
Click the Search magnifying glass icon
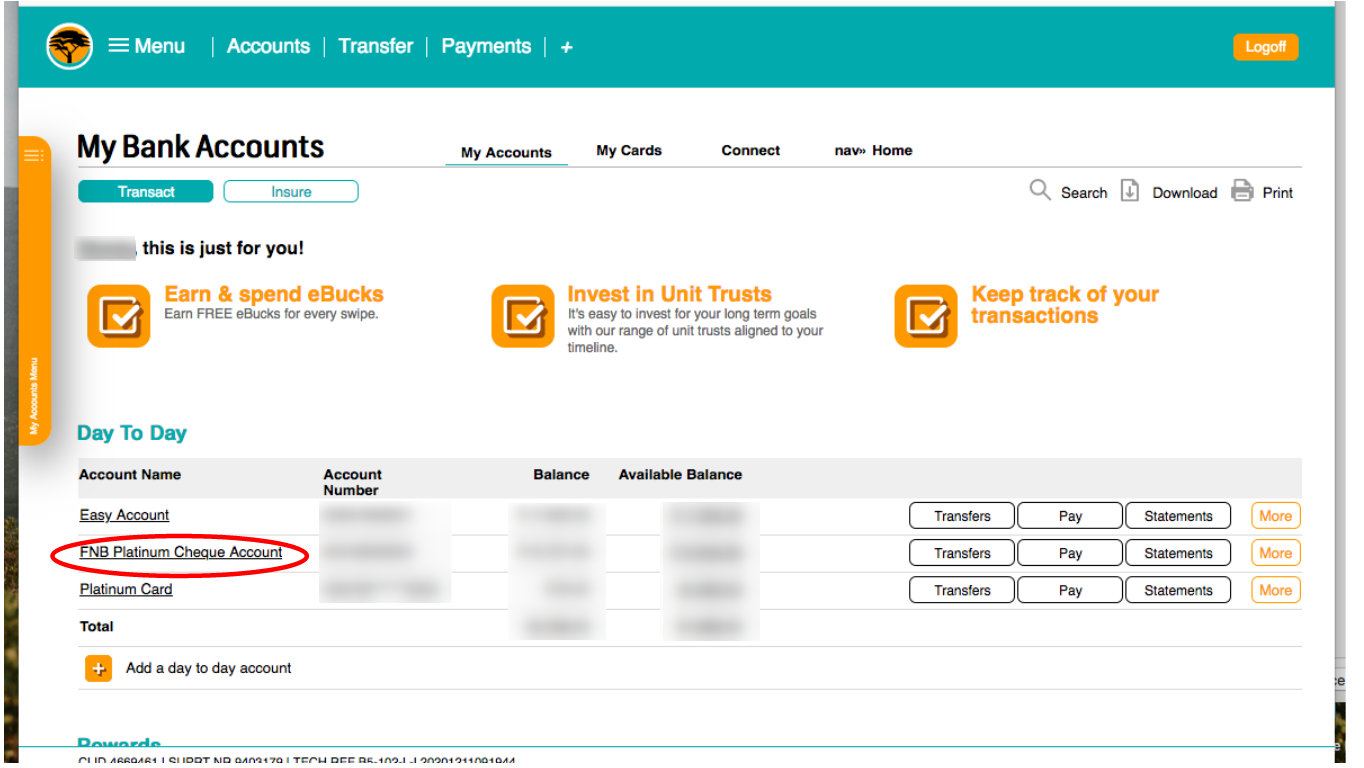point(1040,190)
